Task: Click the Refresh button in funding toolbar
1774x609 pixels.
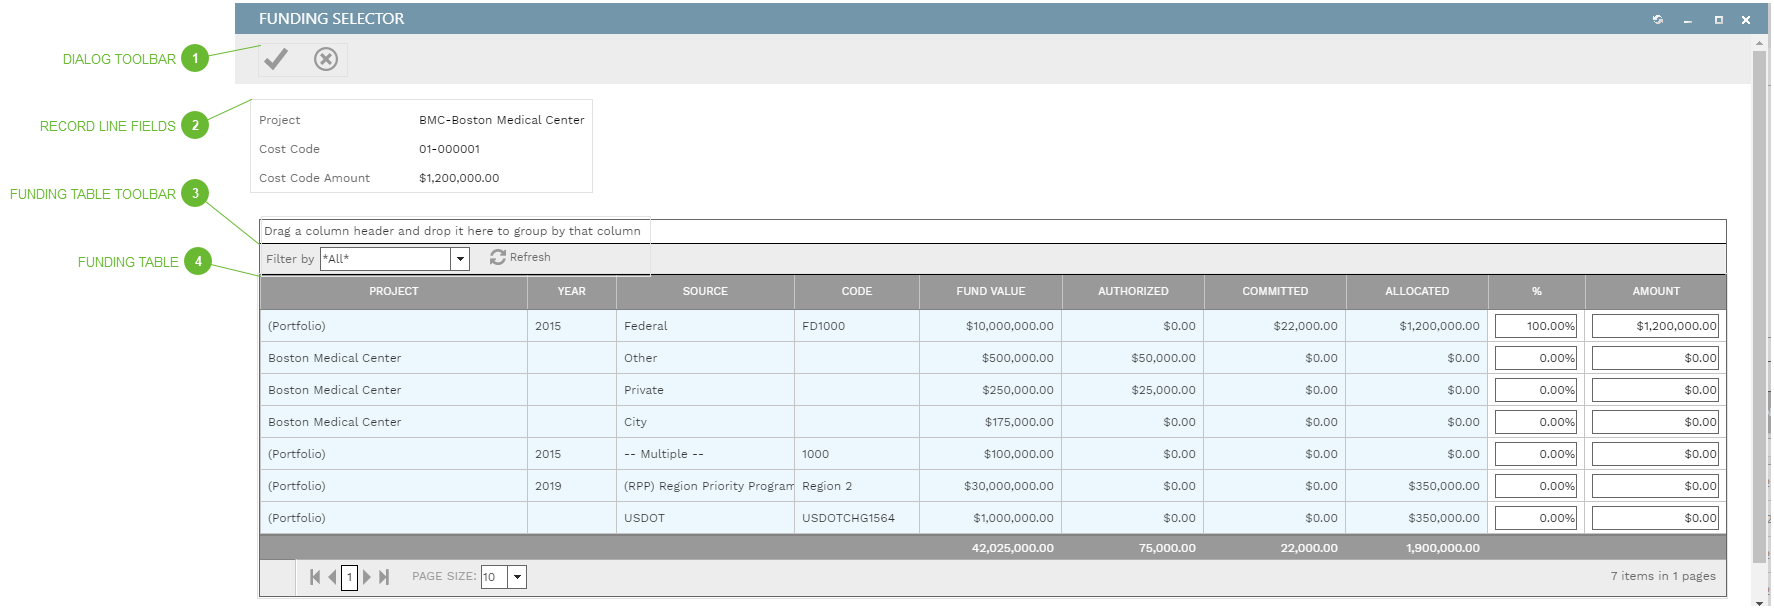Action: [520, 257]
